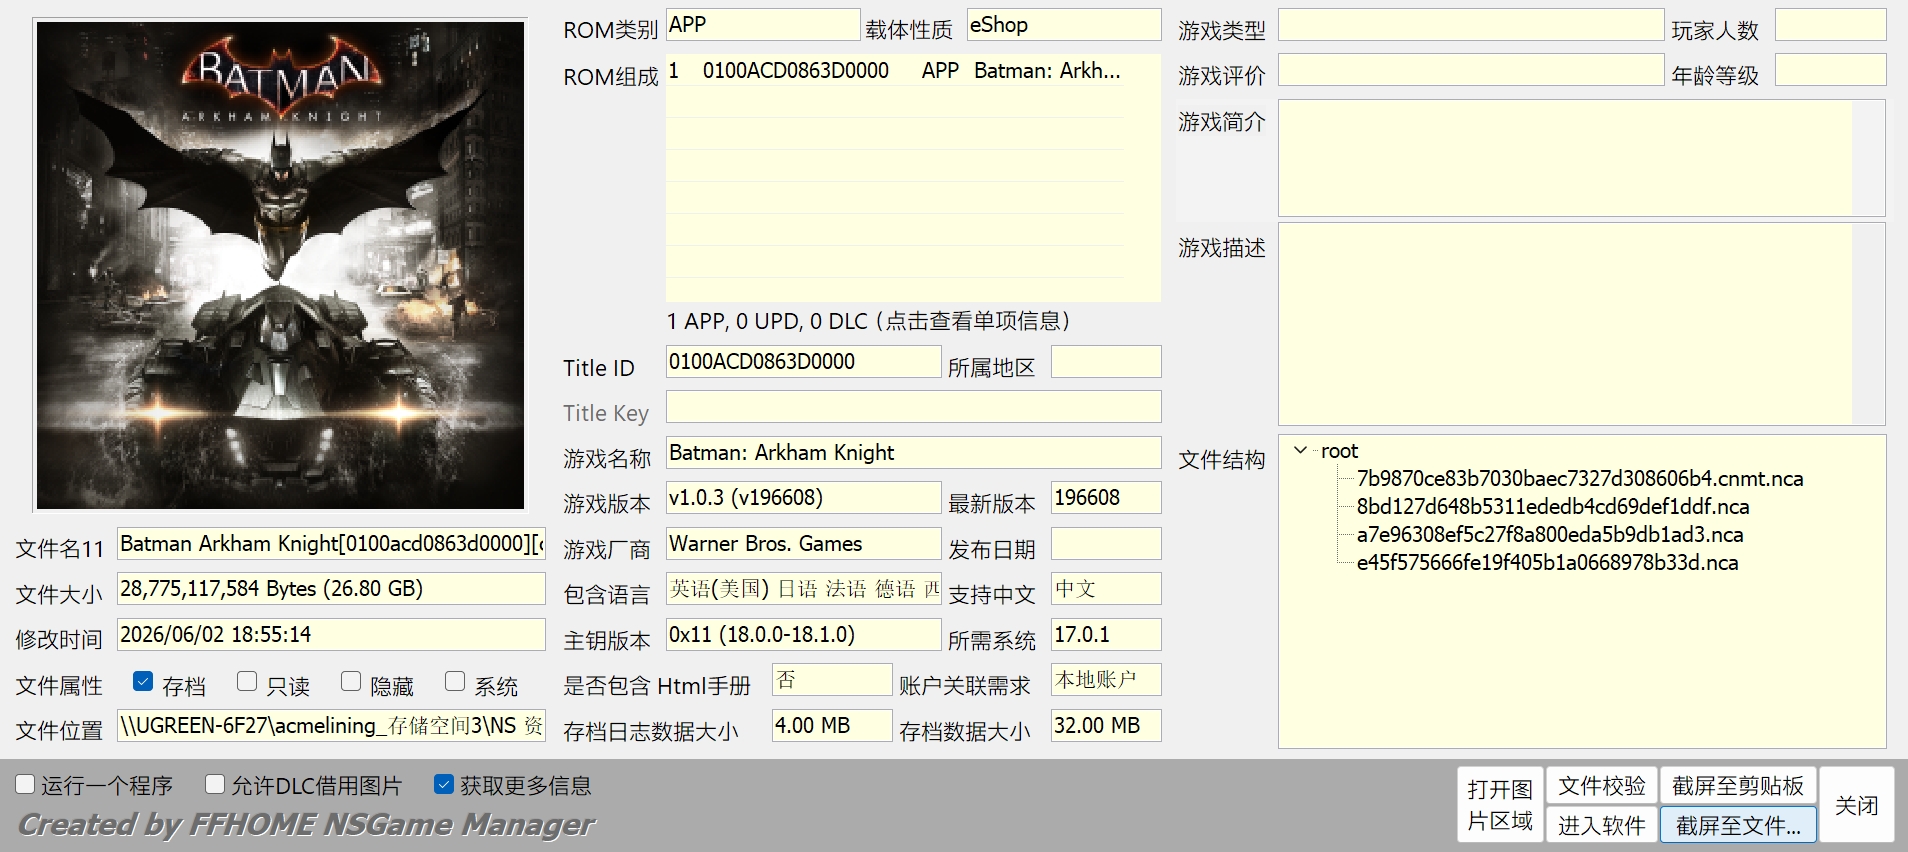Toggle the 隐藏 hidden attribute checkbox
The height and width of the screenshot is (852, 1908).
351,682
